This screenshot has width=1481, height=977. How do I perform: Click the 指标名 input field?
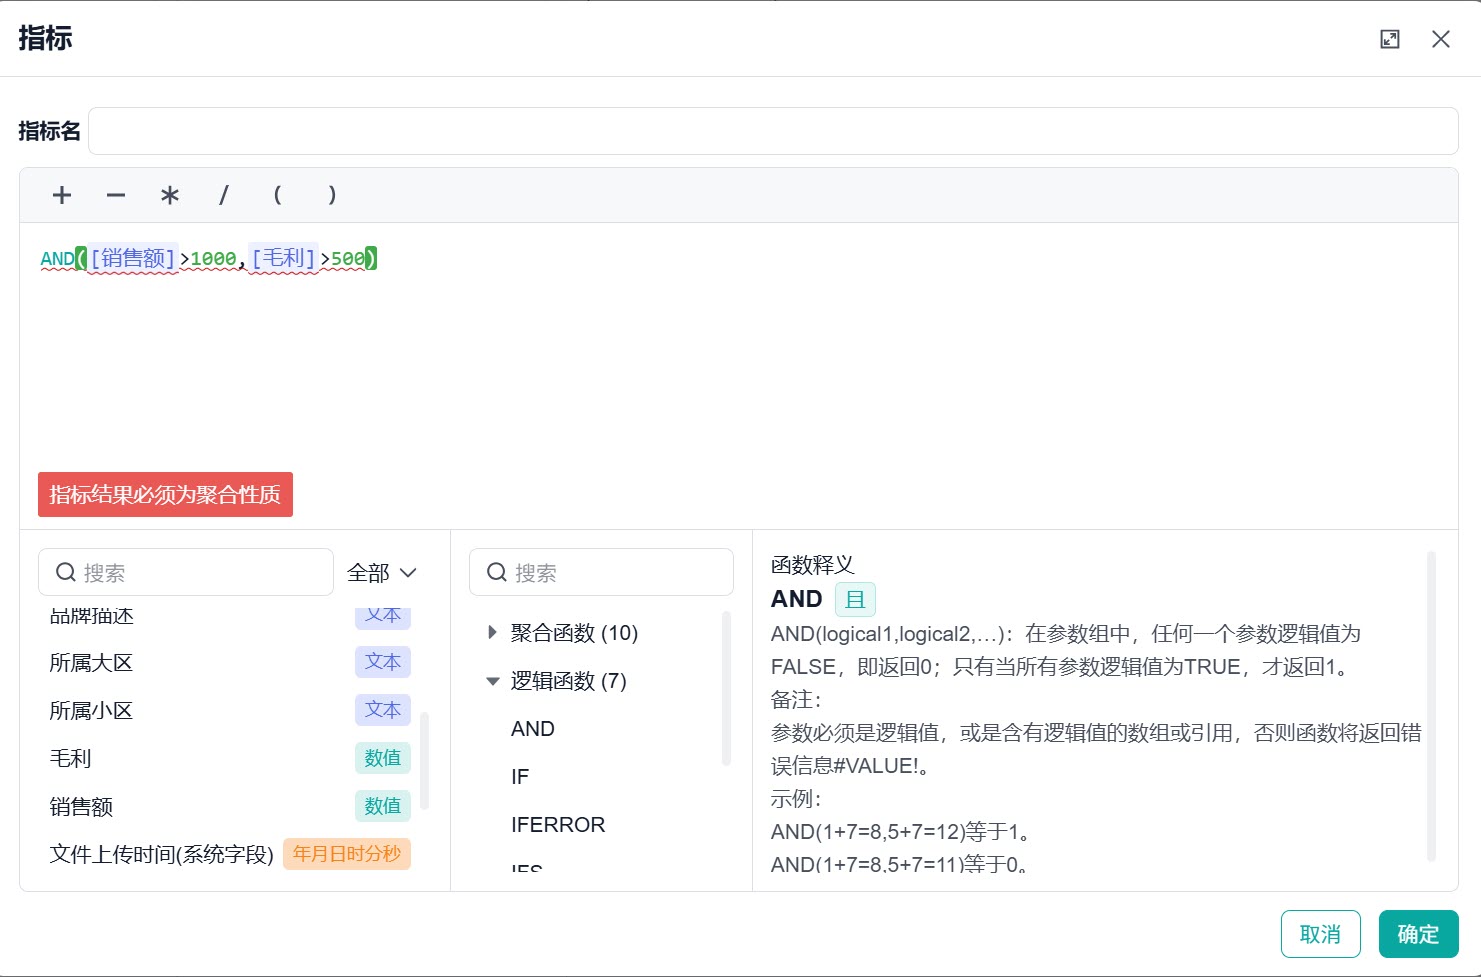pyautogui.click(x=773, y=131)
